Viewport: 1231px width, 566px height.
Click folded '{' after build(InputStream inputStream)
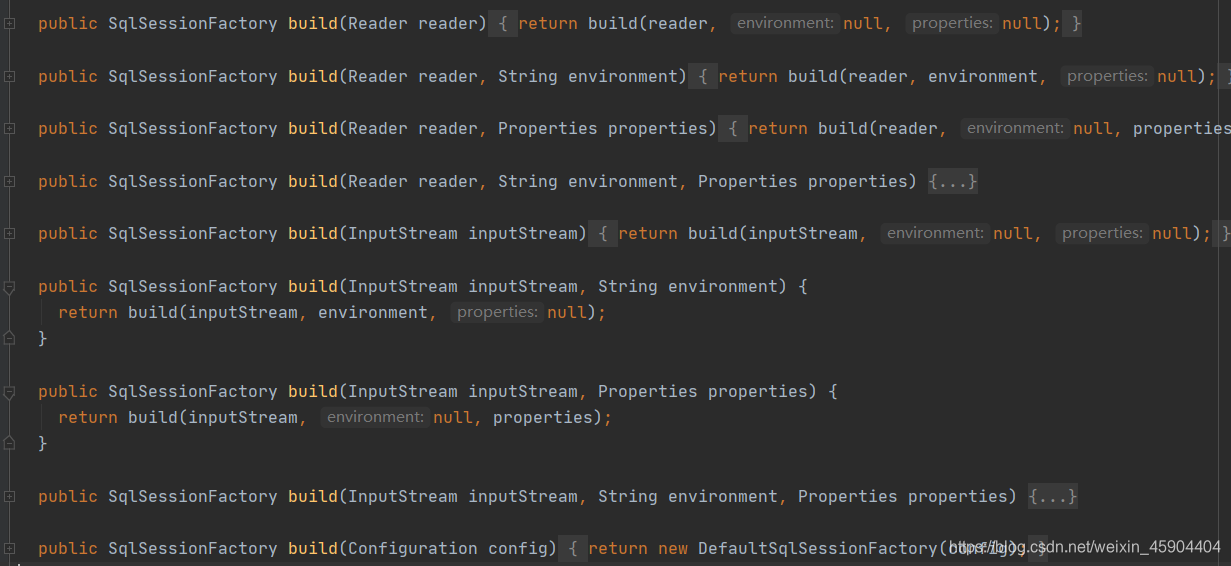[603, 234]
